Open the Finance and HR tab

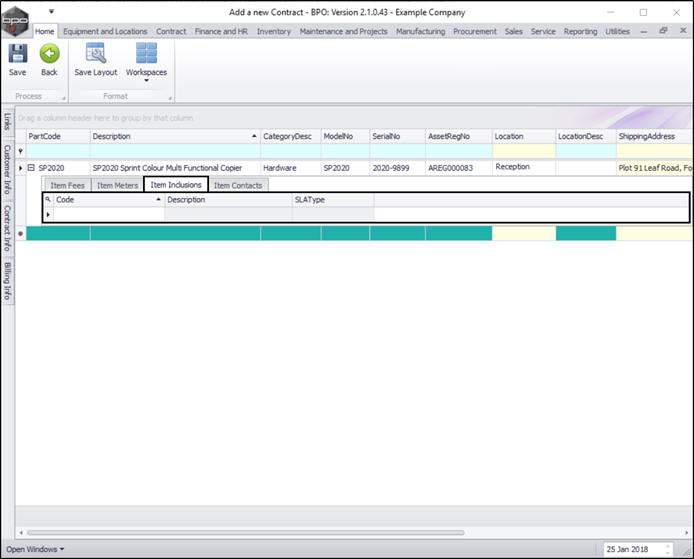pos(221,31)
